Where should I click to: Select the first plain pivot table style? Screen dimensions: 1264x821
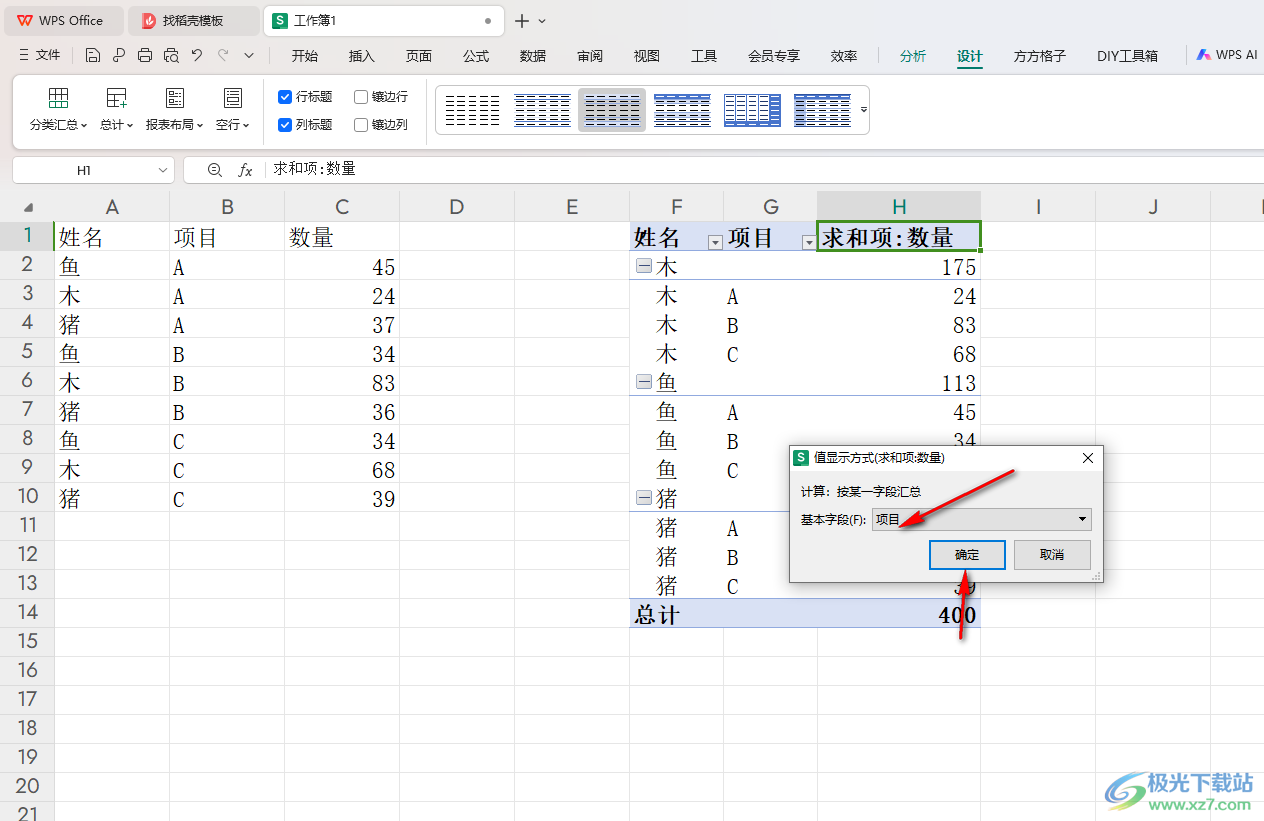coord(472,110)
